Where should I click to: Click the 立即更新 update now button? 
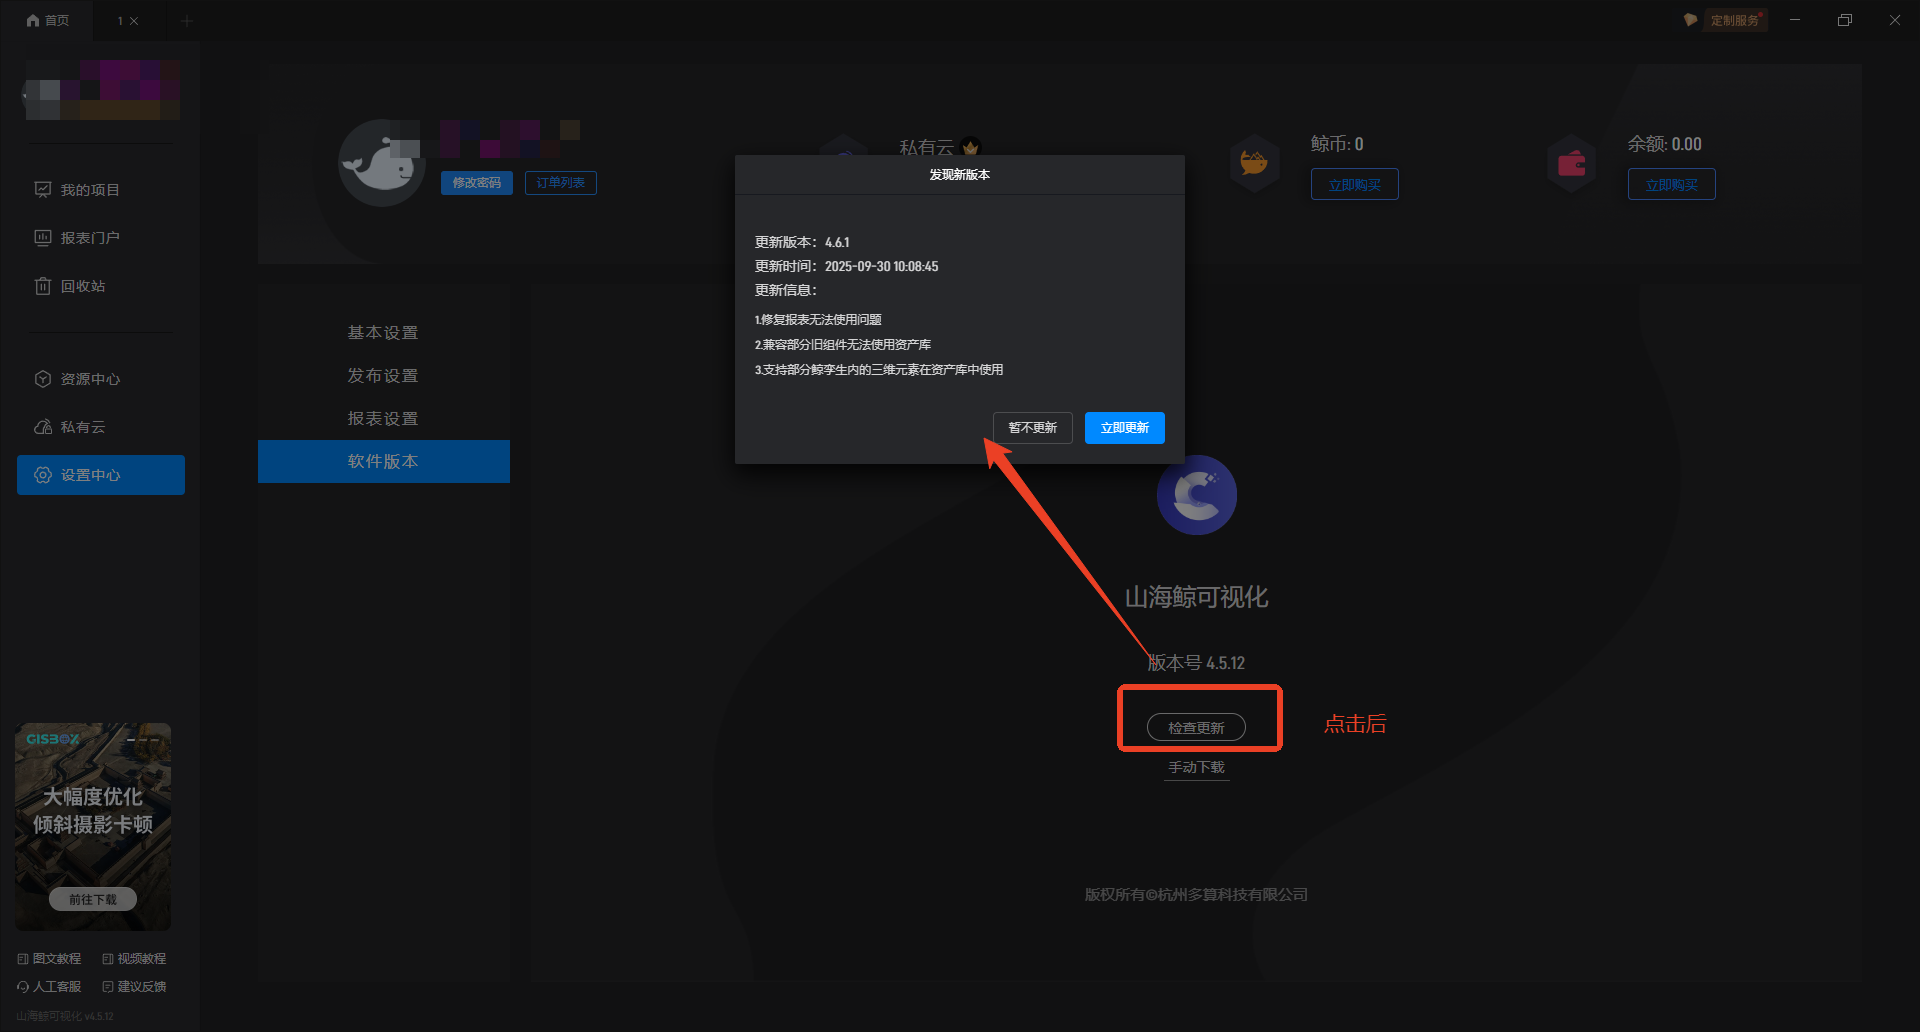point(1124,428)
